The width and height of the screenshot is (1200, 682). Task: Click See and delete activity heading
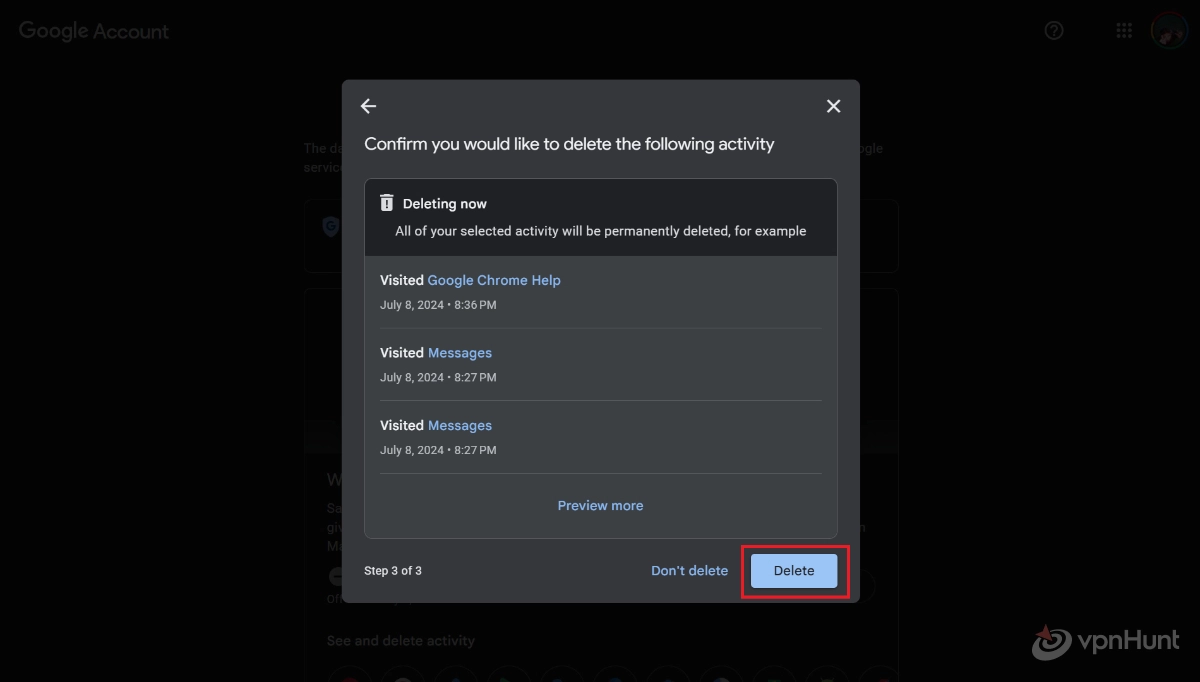[401, 641]
